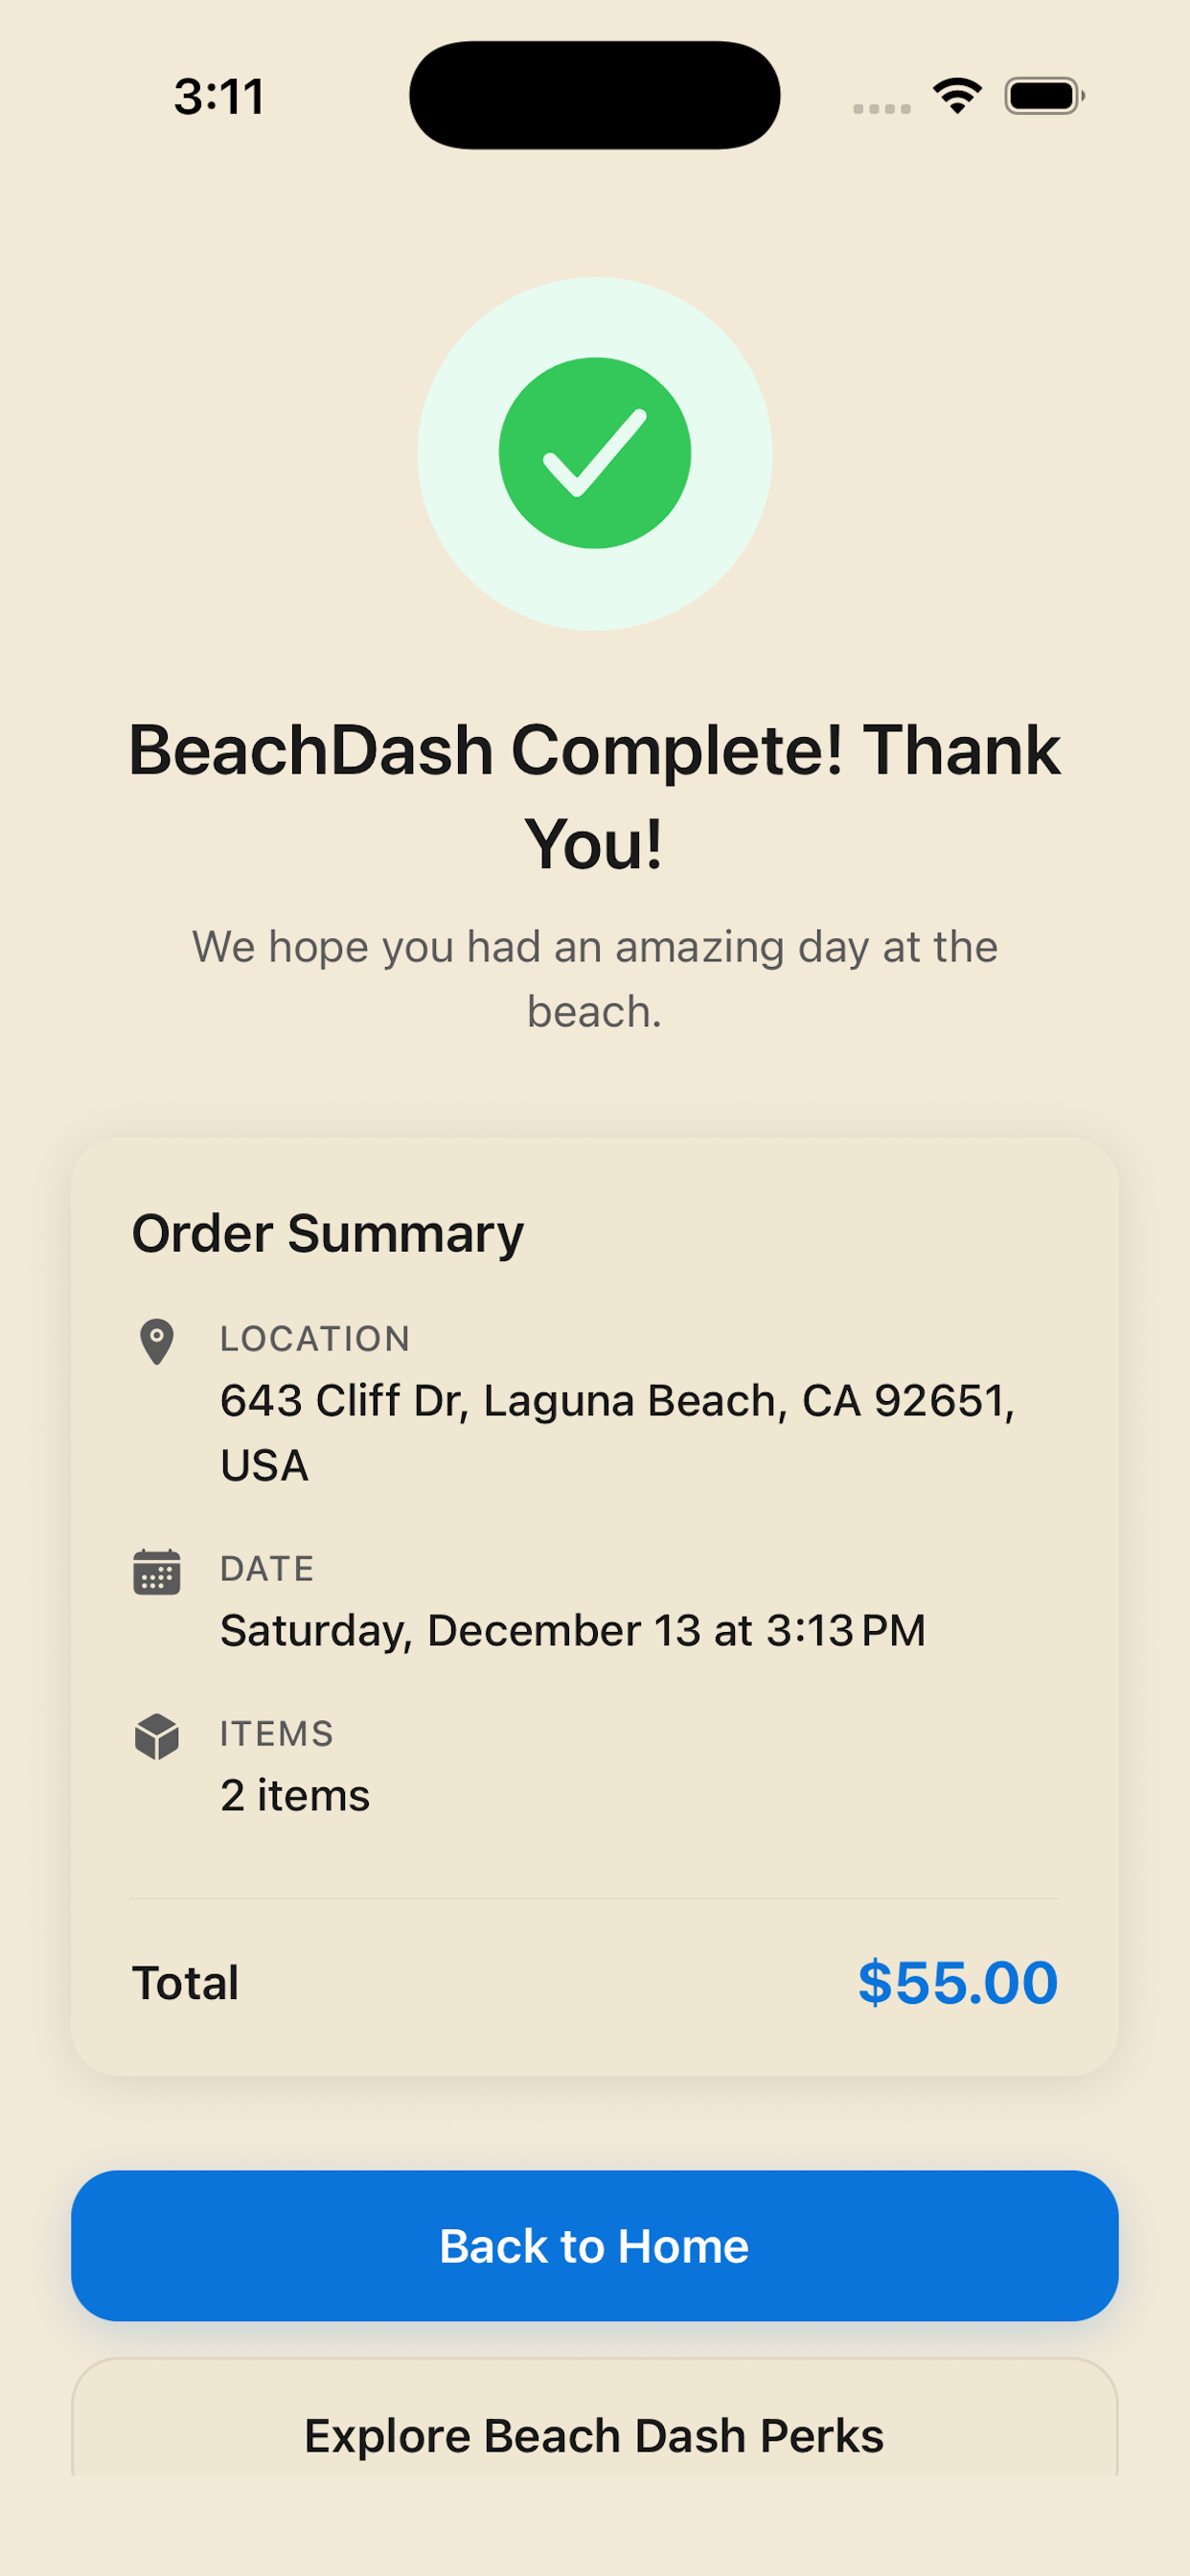Tap the Saturday, December 13 date text
The width and height of the screenshot is (1190, 2576).
[572, 1630]
